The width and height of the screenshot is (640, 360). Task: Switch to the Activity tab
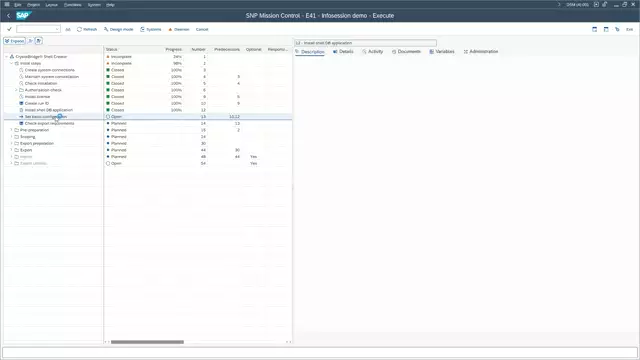click(x=373, y=52)
